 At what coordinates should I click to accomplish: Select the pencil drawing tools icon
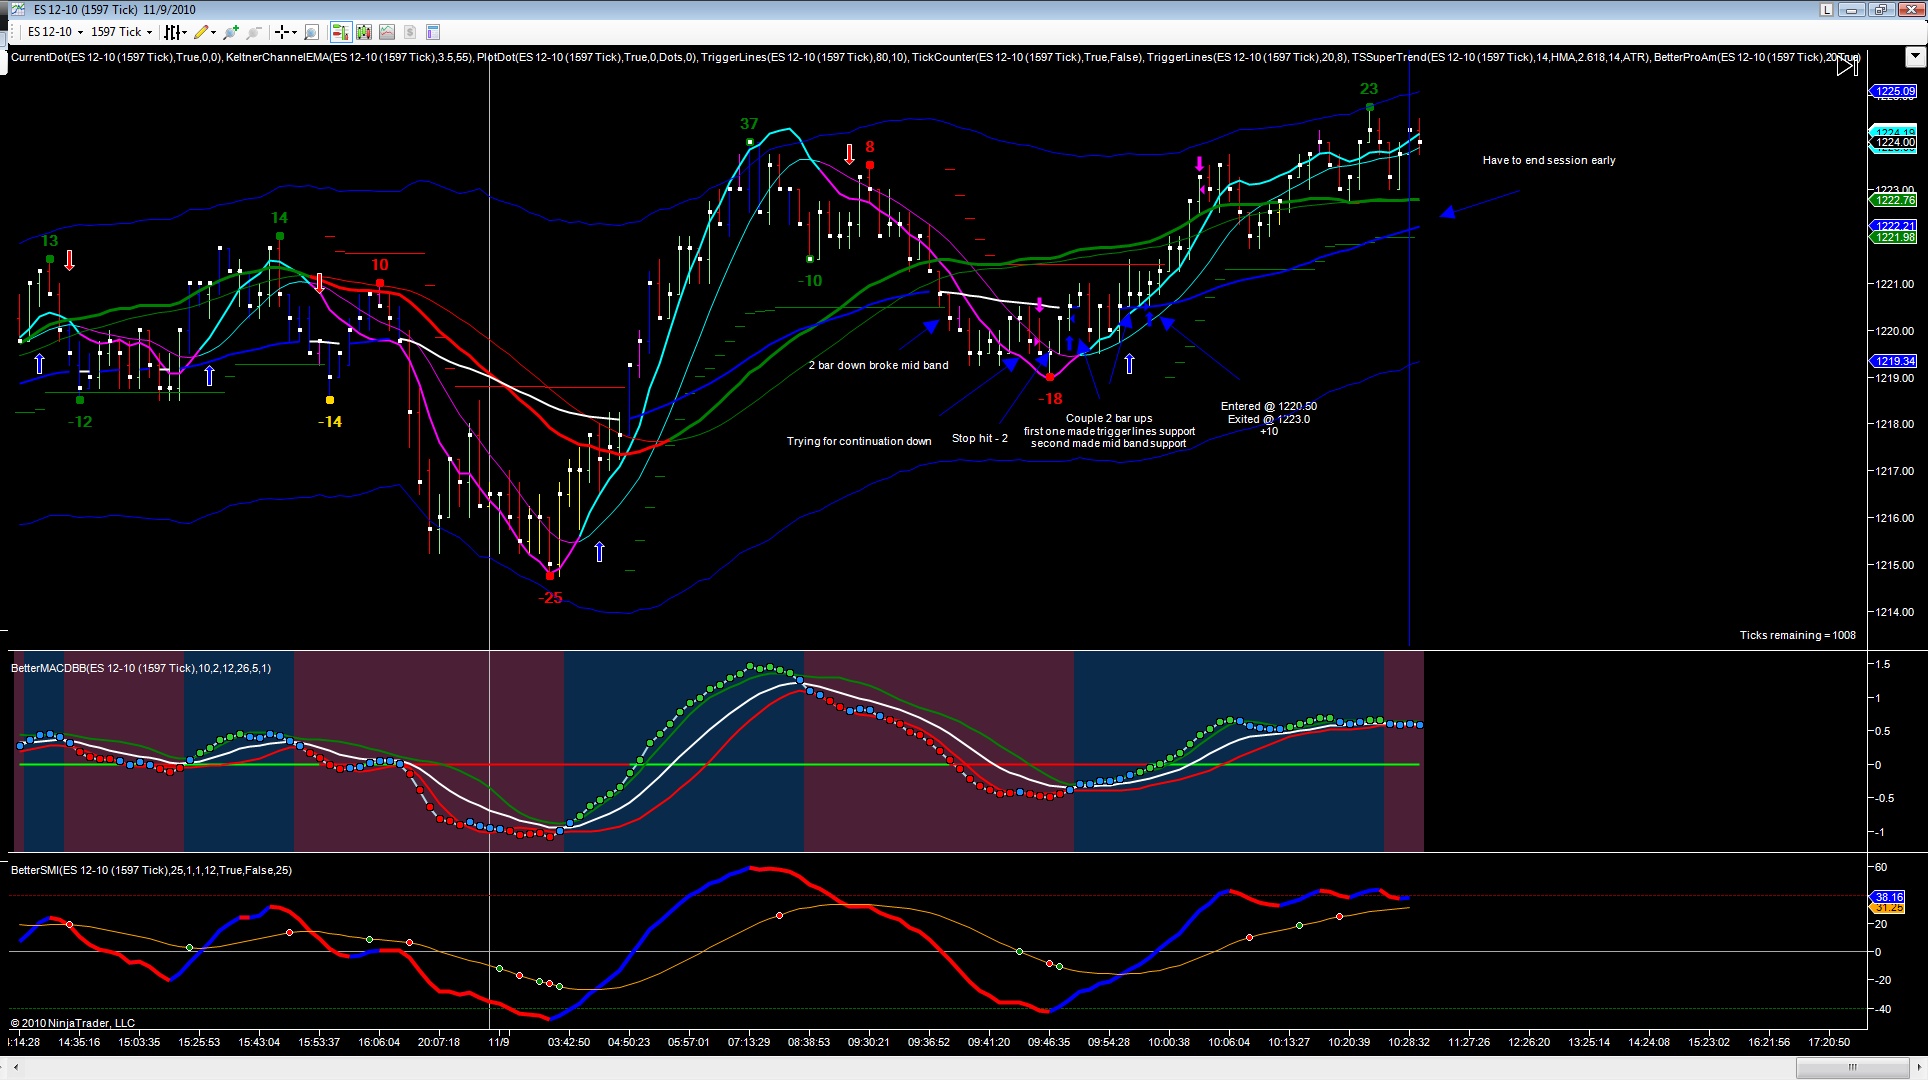tap(202, 32)
